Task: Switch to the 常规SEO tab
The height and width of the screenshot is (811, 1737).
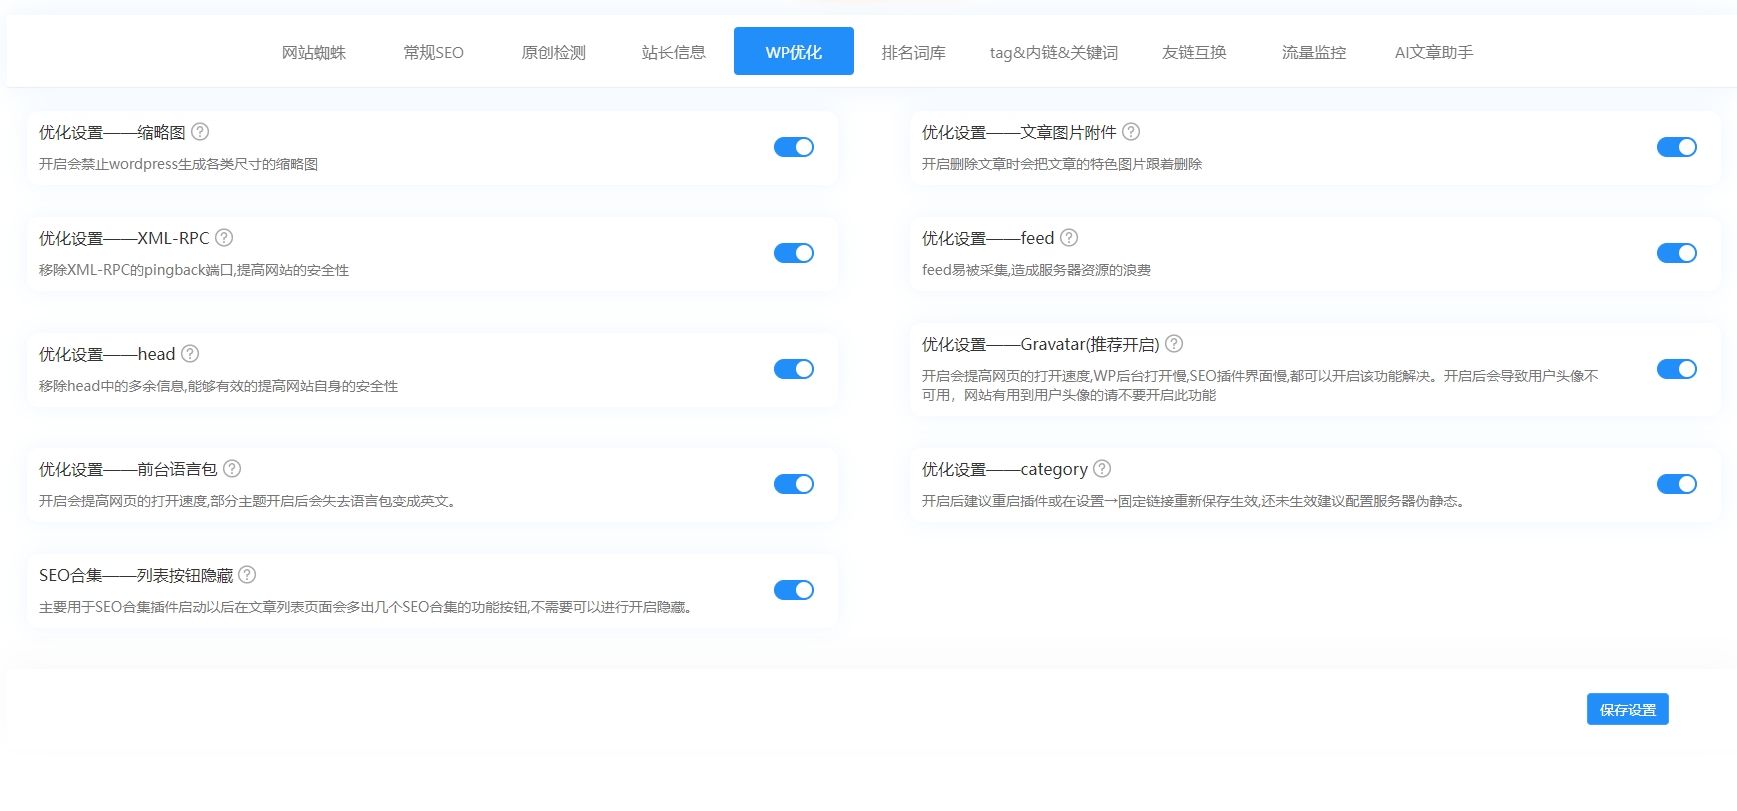Action: click(x=433, y=52)
